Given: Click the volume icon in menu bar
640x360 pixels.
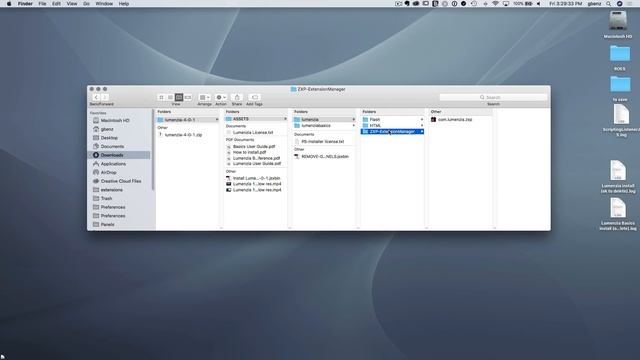Looking at the screenshot, I should [538, 4].
